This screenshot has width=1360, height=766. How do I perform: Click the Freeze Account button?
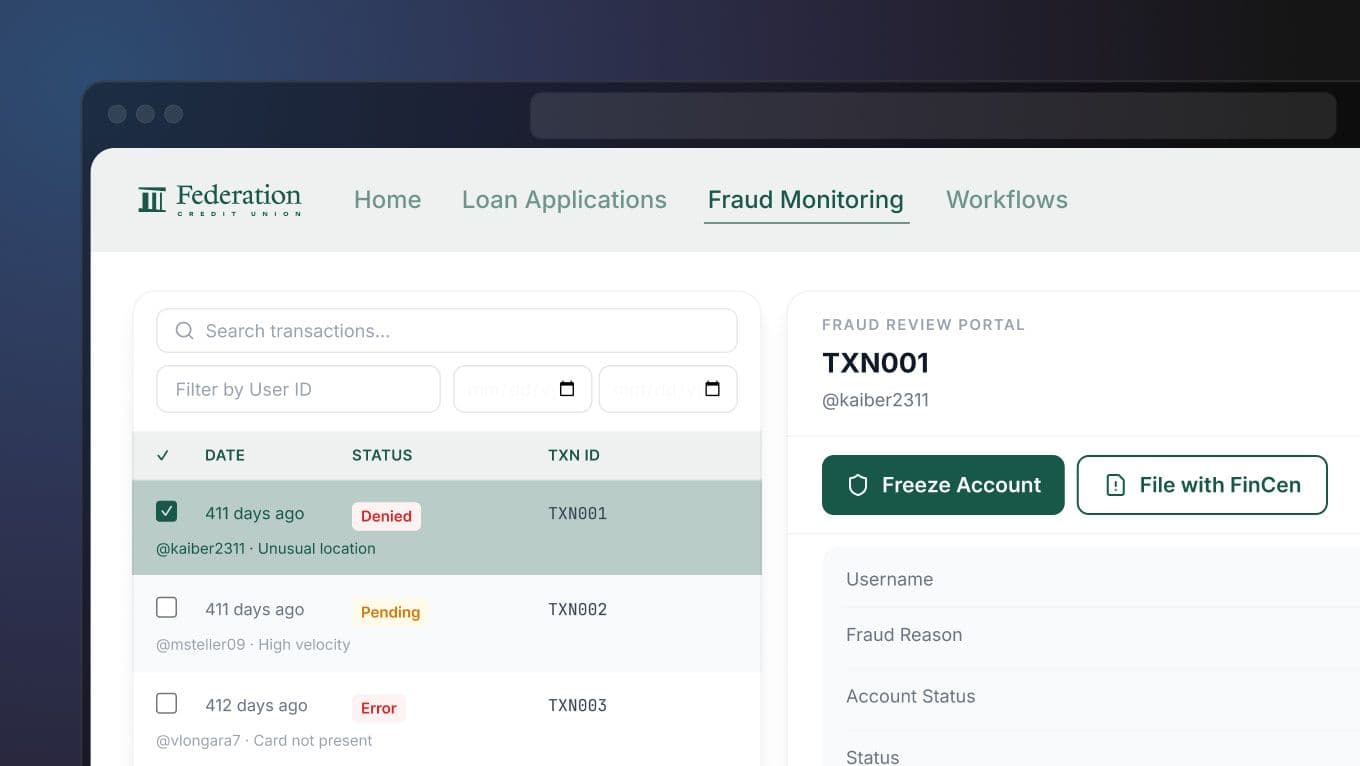[943, 485]
